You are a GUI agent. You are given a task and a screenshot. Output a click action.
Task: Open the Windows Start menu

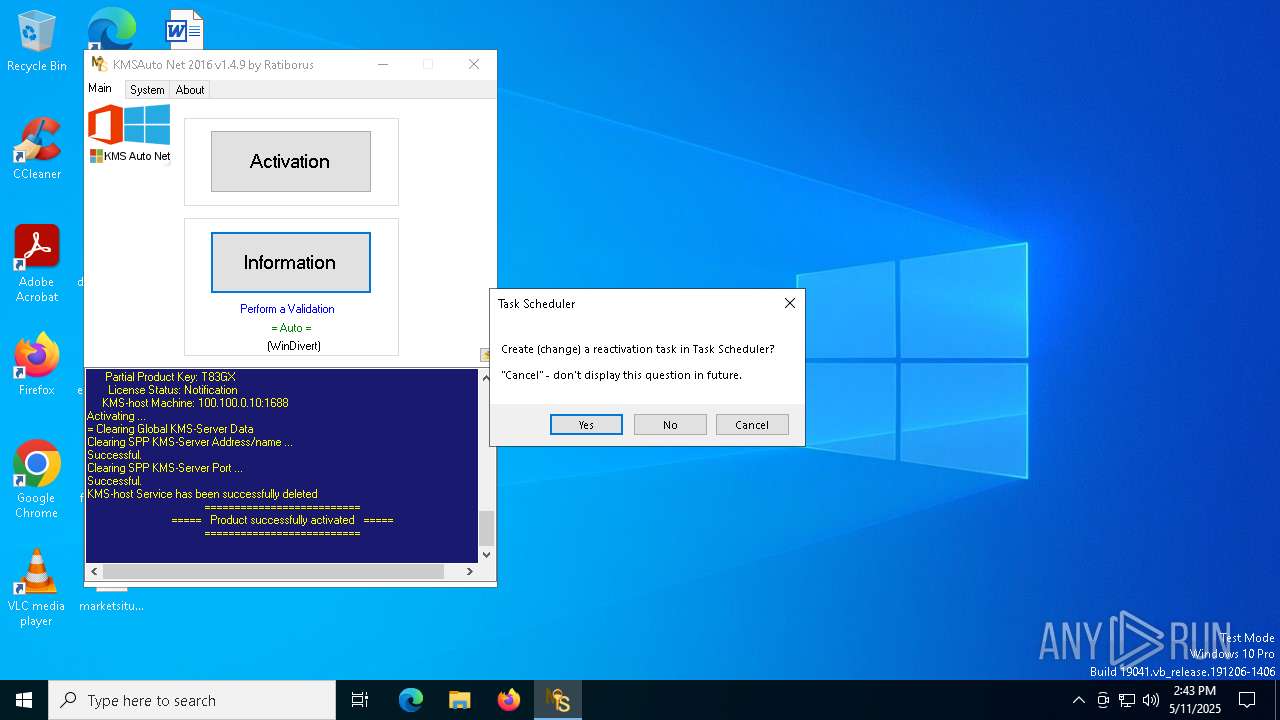click(24, 700)
